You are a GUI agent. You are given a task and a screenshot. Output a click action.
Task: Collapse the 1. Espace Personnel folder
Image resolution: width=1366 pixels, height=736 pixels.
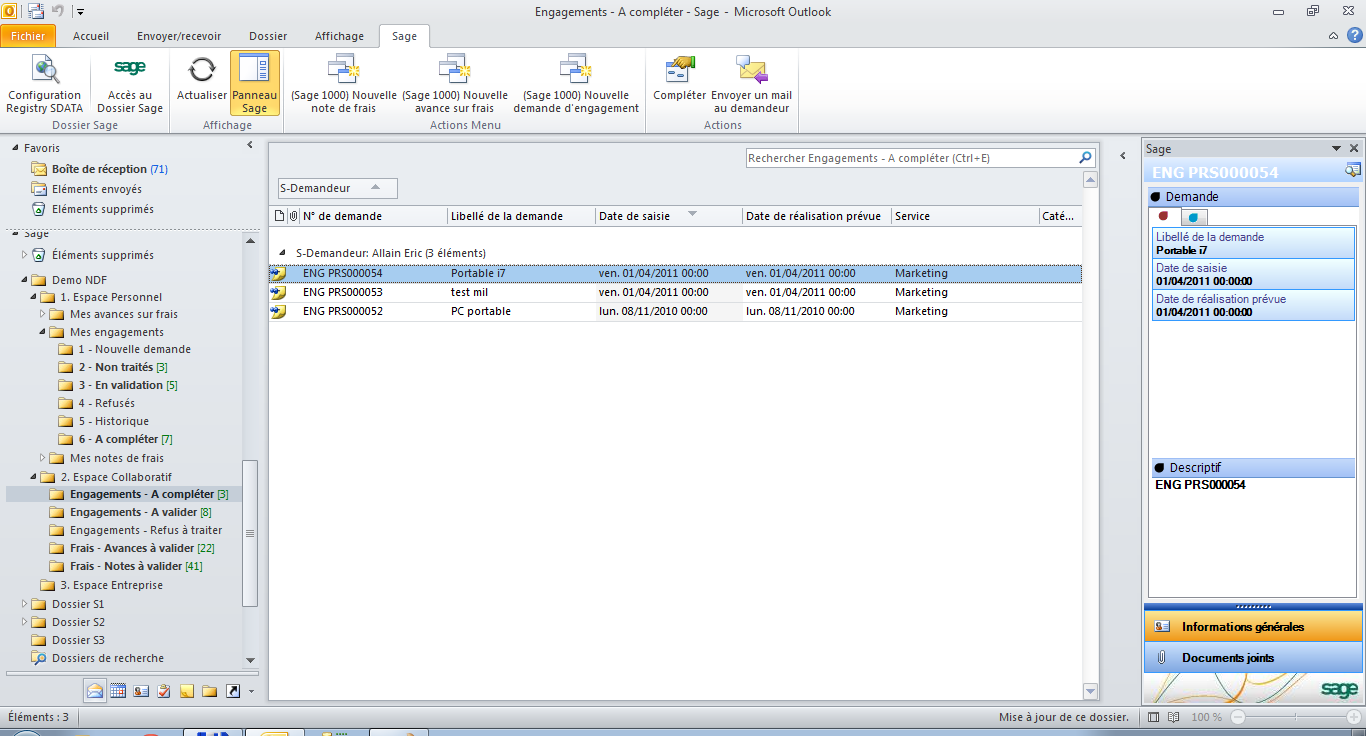[x=34, y=297]
